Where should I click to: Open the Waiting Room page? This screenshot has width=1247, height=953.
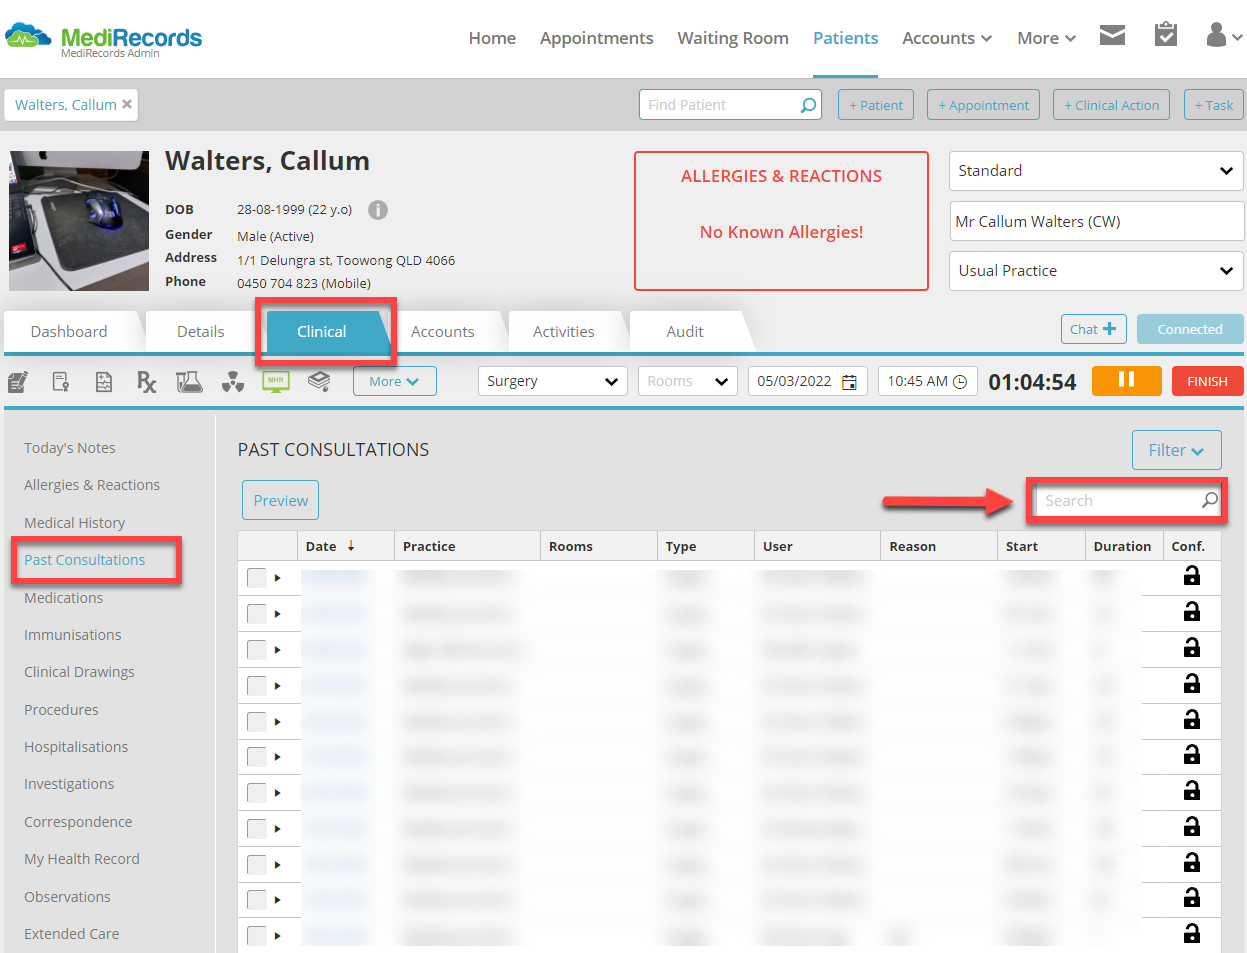[733, 38]
